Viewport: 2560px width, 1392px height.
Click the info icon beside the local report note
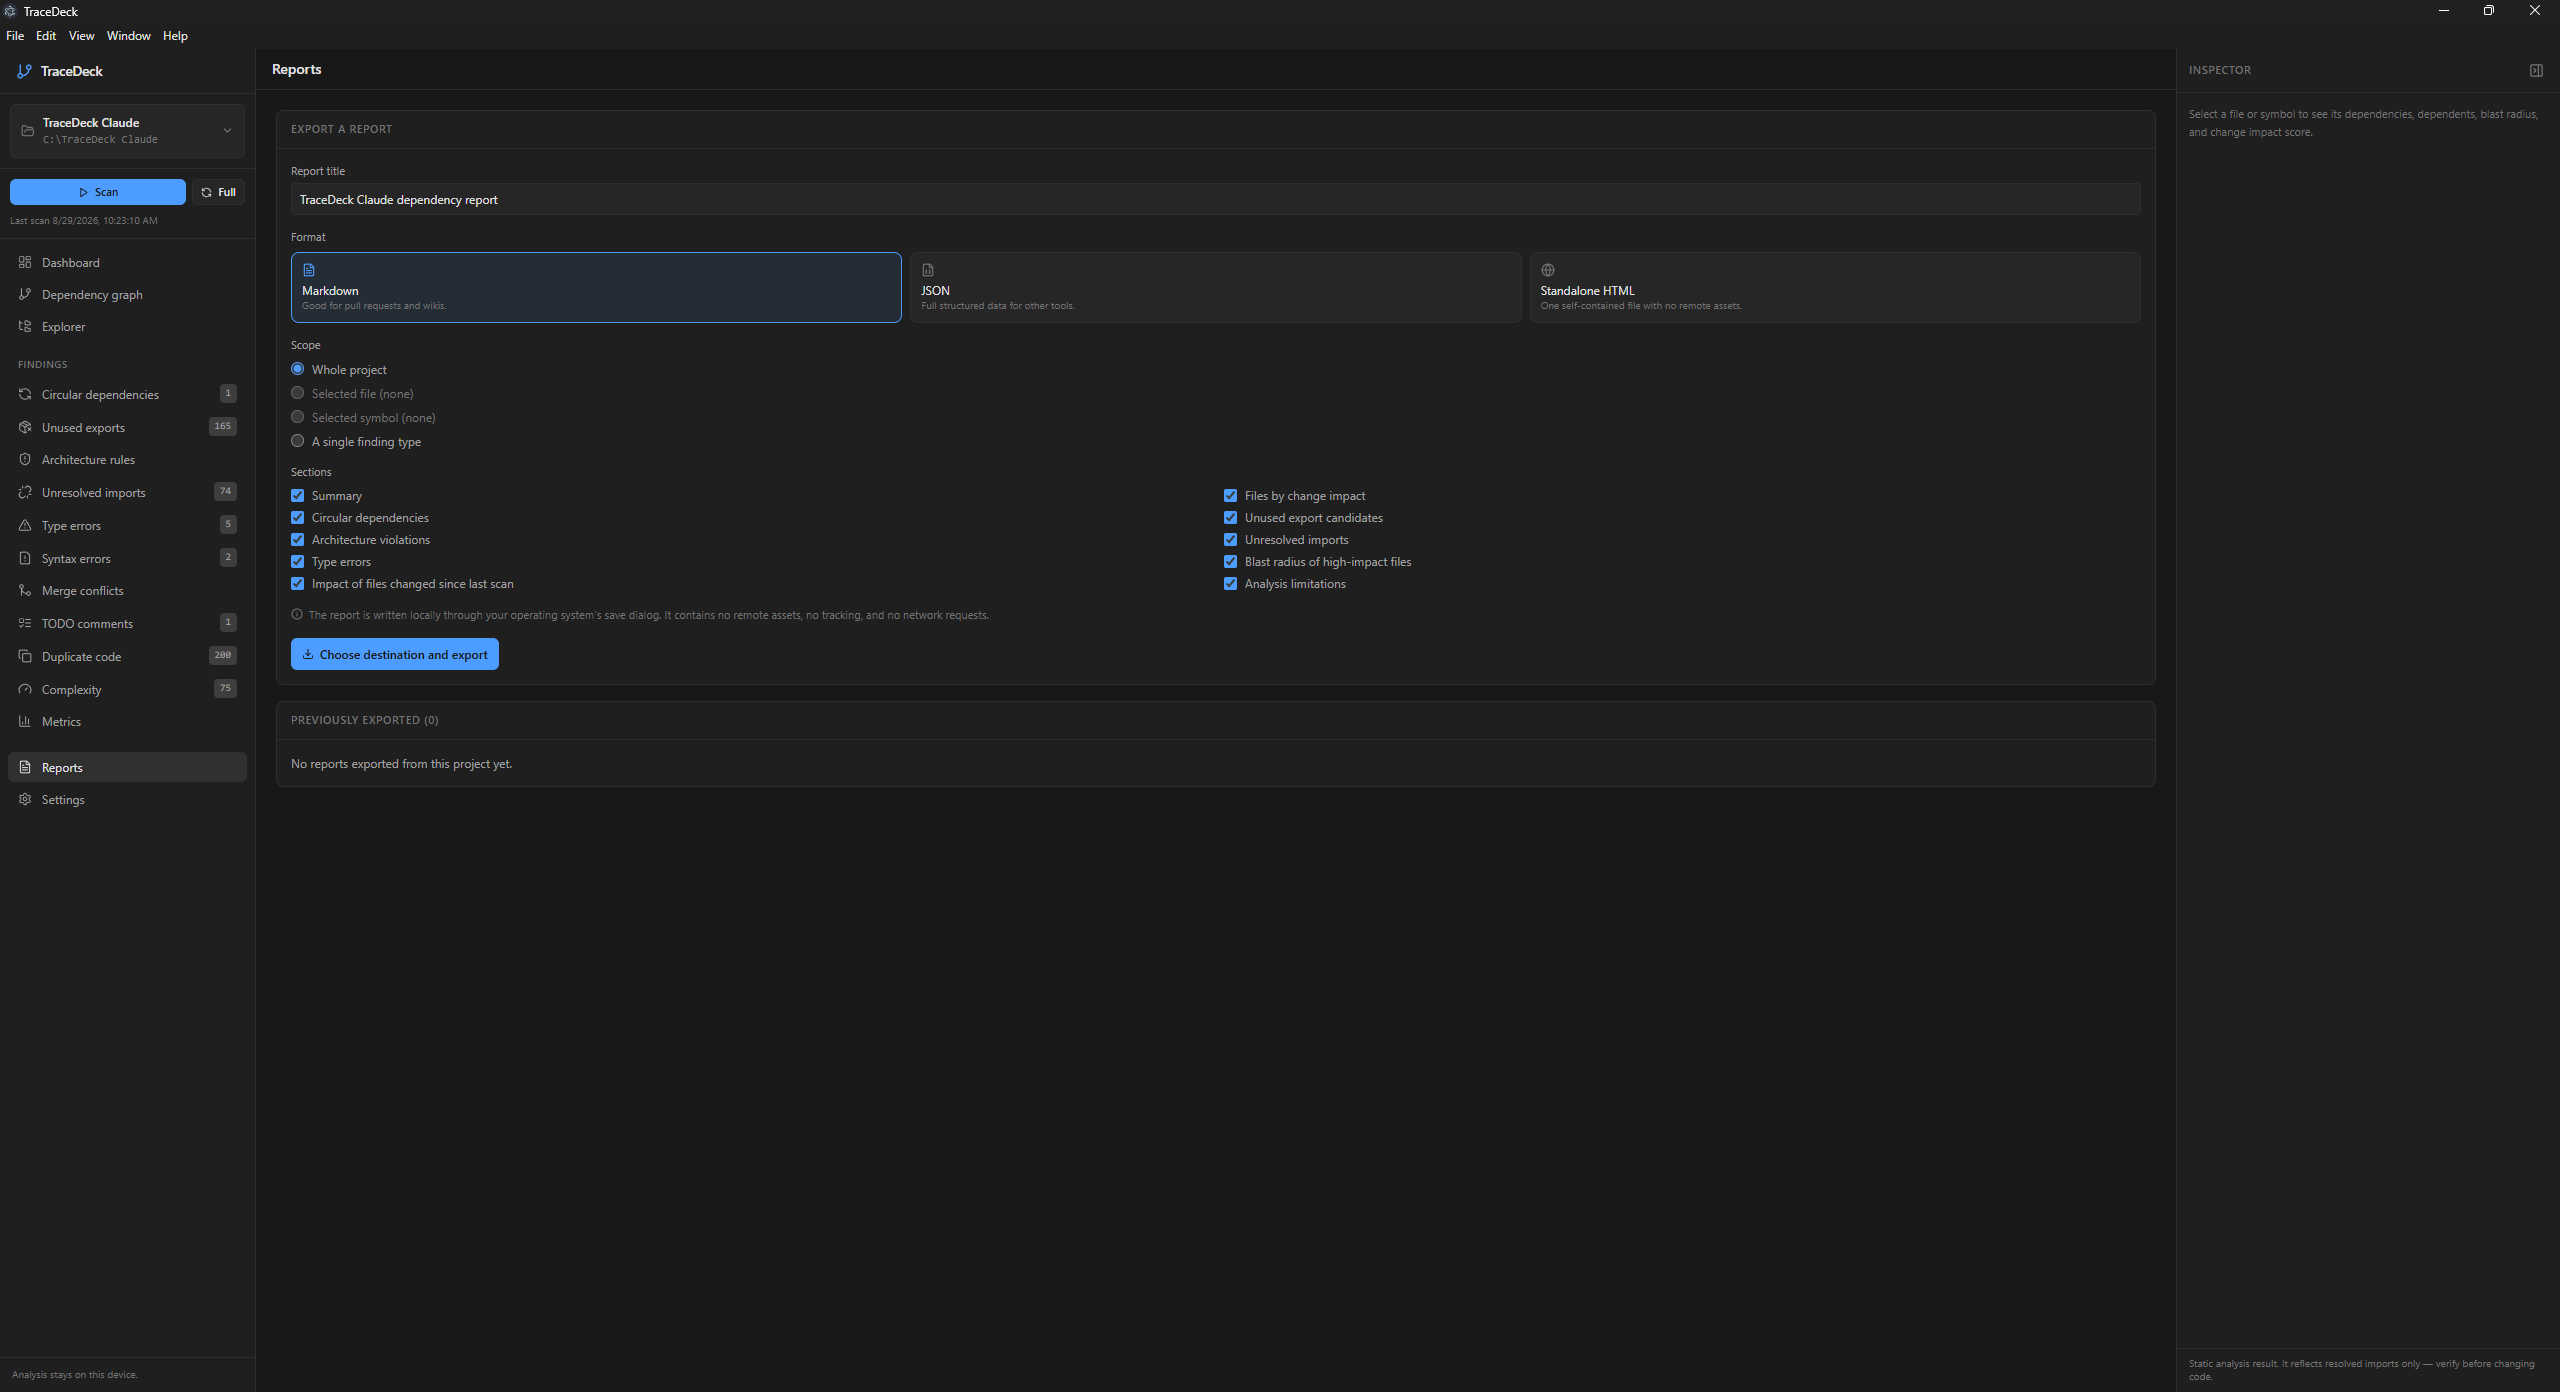(x=297, y=615)
